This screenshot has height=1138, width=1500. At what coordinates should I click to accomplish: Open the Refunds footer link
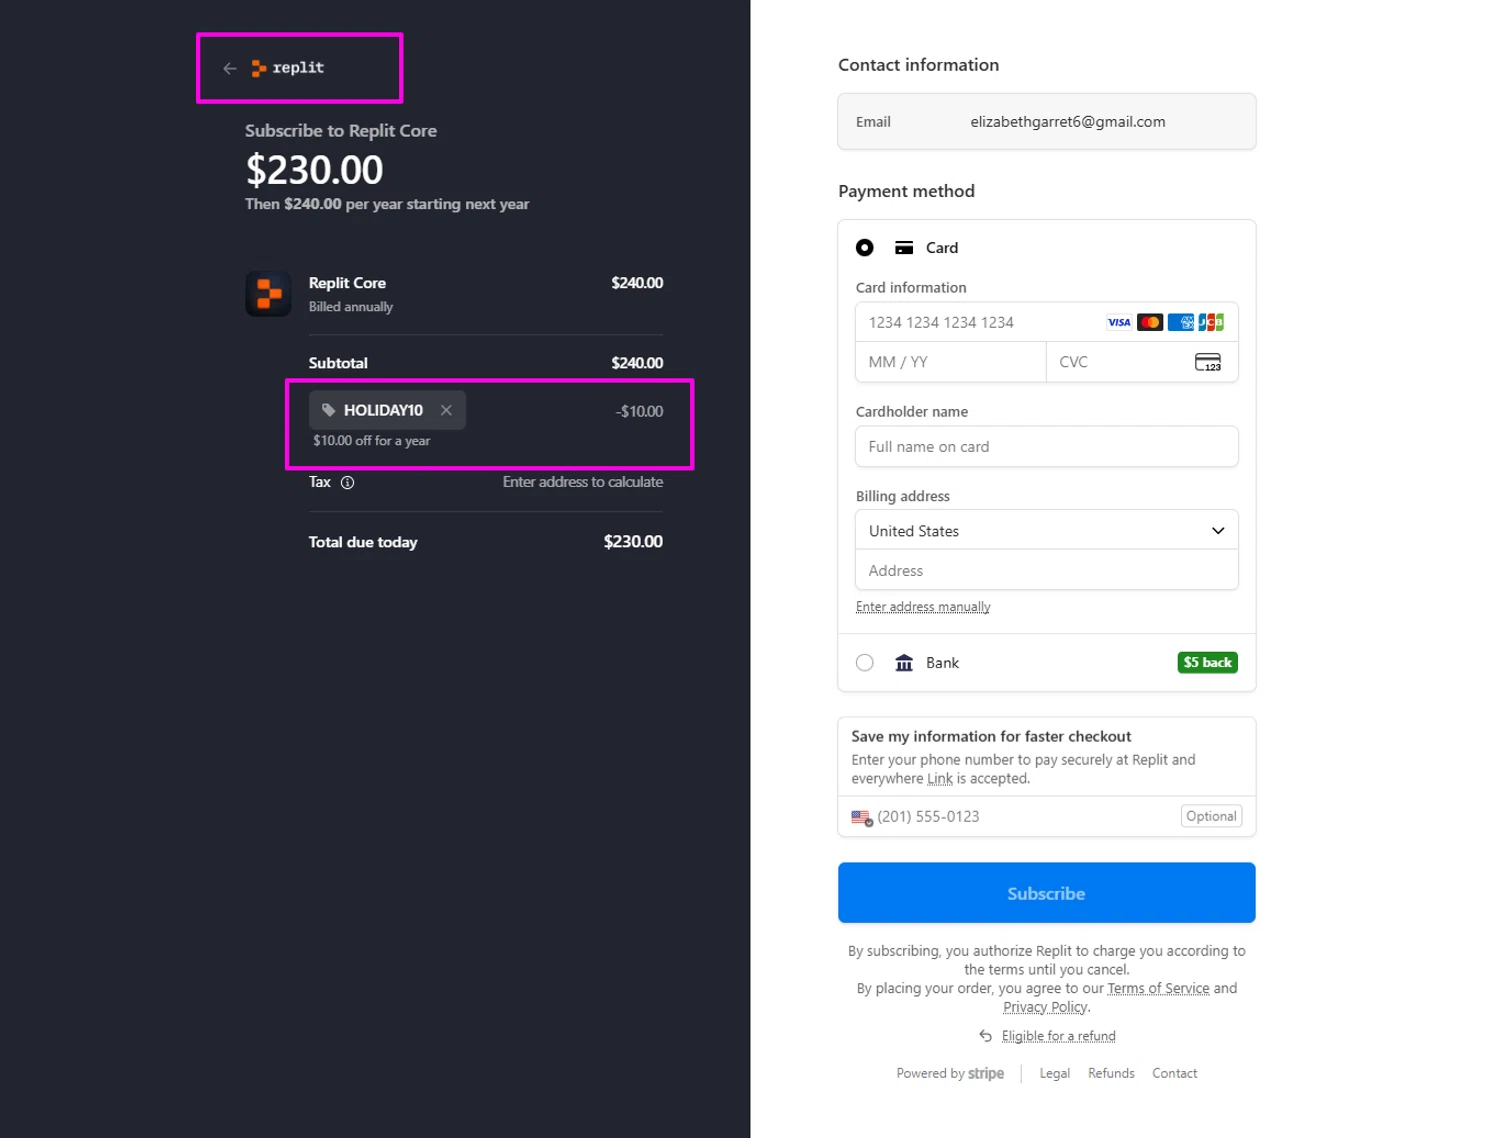pyautogui.click(x=1111, y=1073)
